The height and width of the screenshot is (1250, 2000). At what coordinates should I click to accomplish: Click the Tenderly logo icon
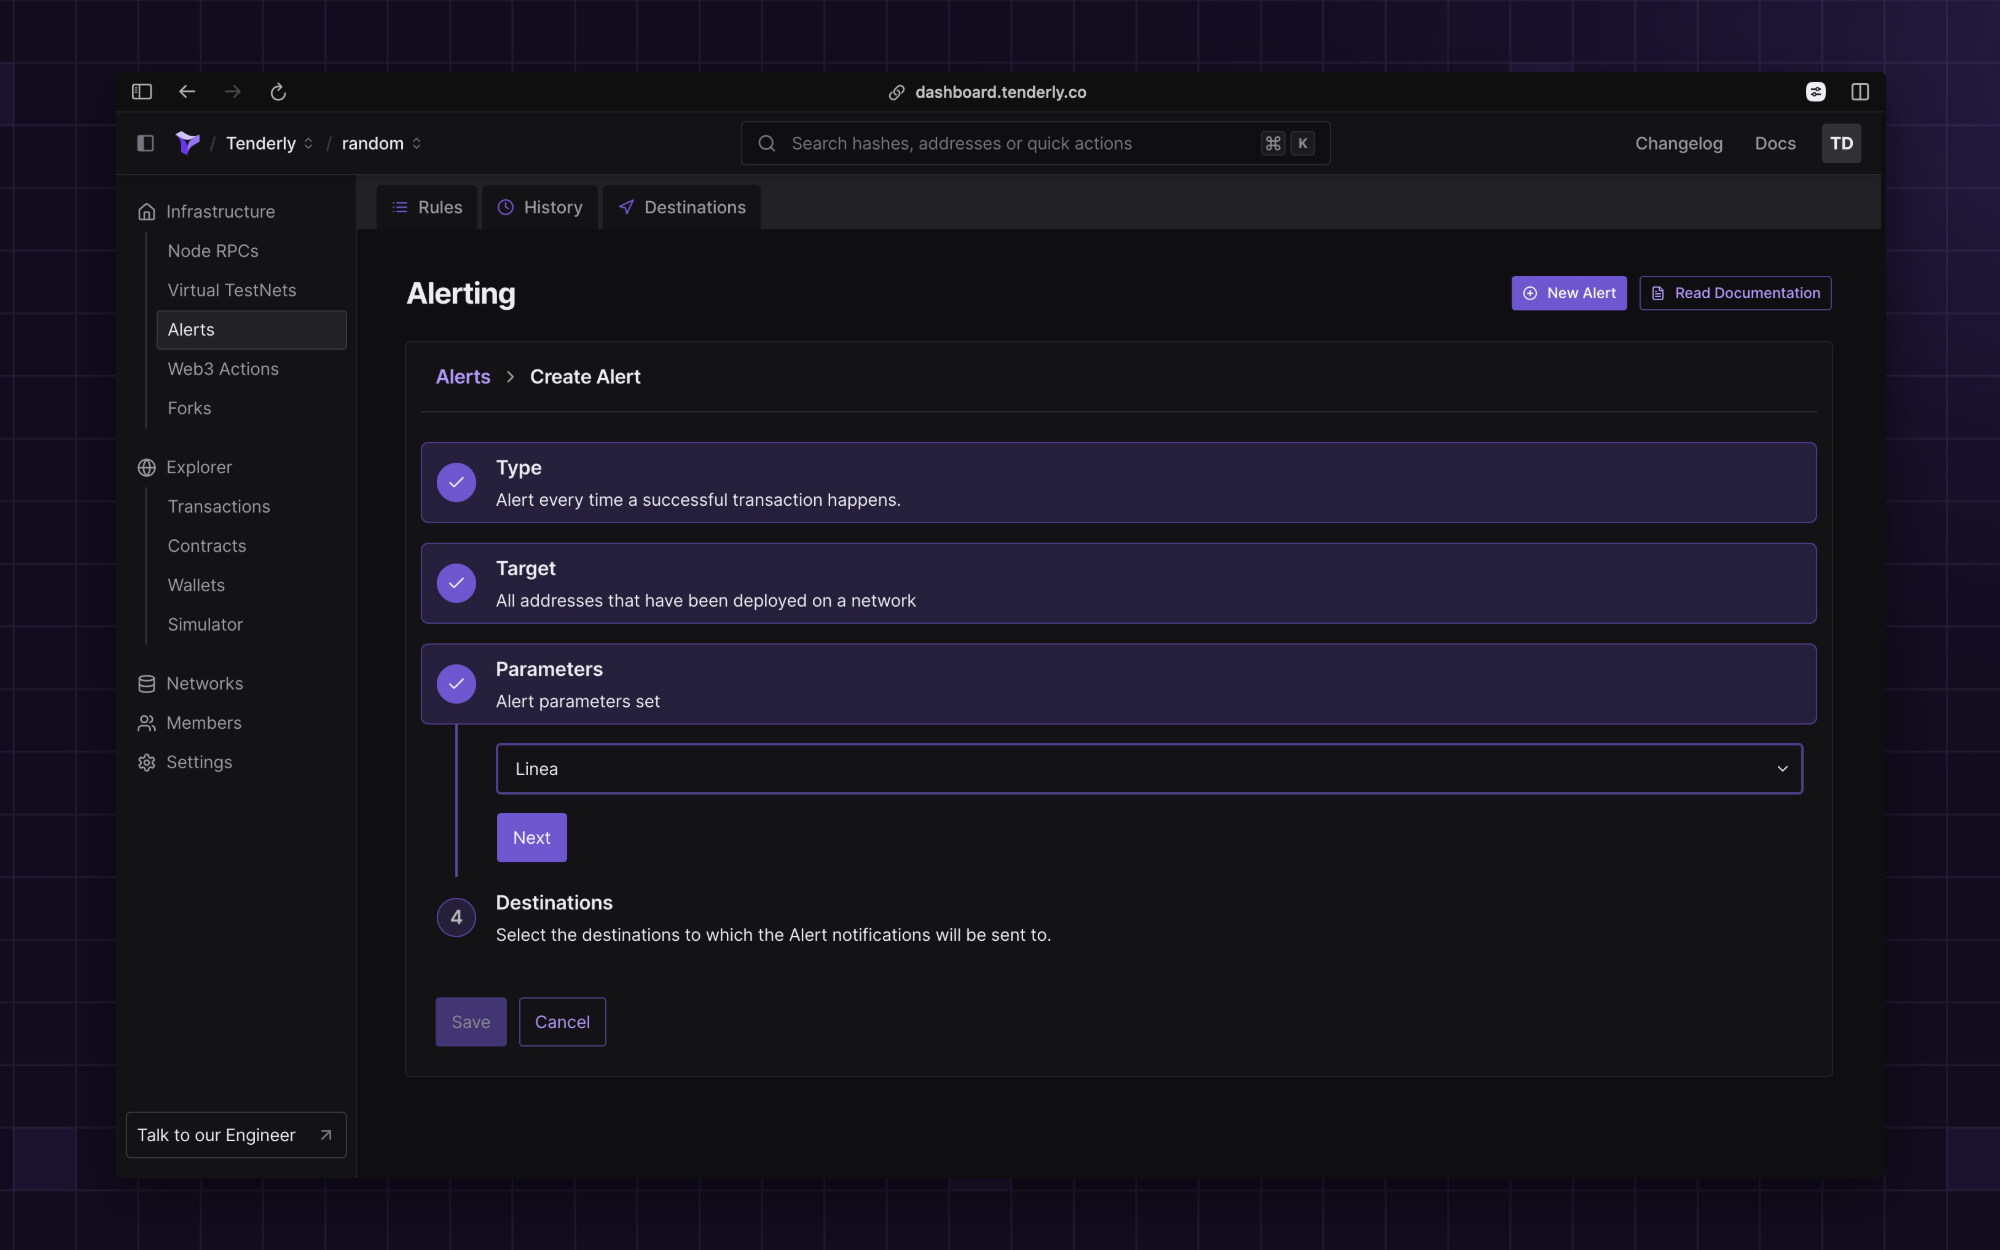tap(188, 143)
